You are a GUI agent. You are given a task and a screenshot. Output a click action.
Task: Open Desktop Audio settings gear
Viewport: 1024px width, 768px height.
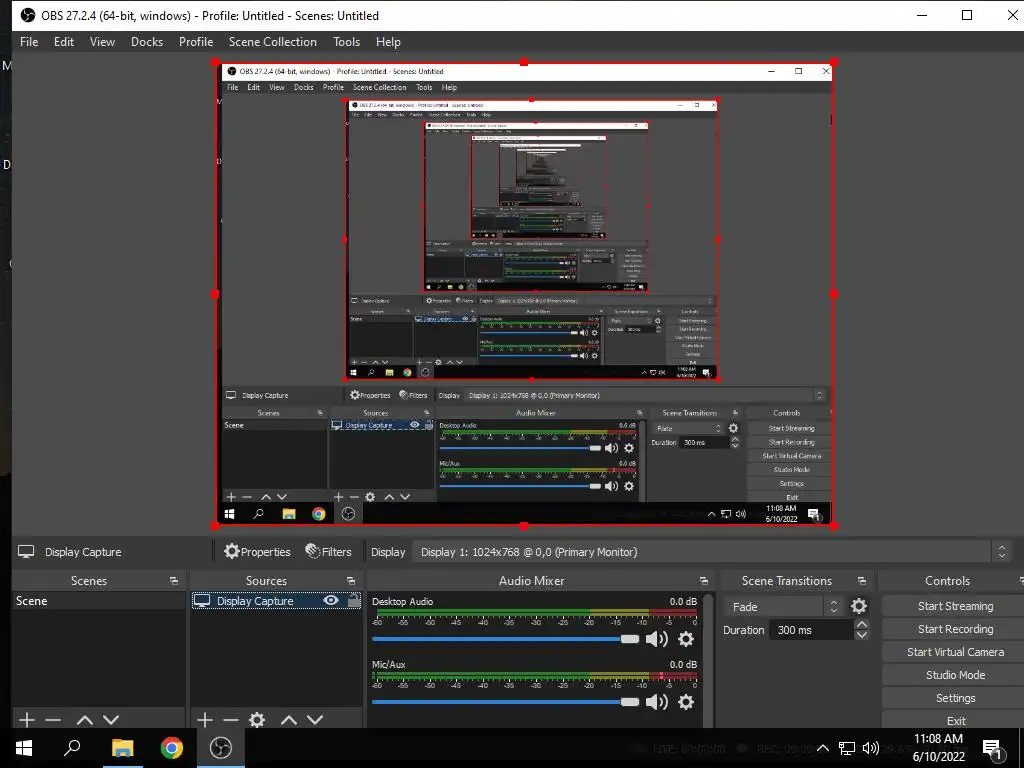coord(686,639)
